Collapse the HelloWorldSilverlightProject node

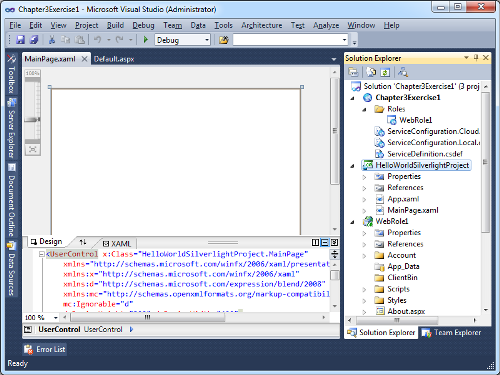352,166
